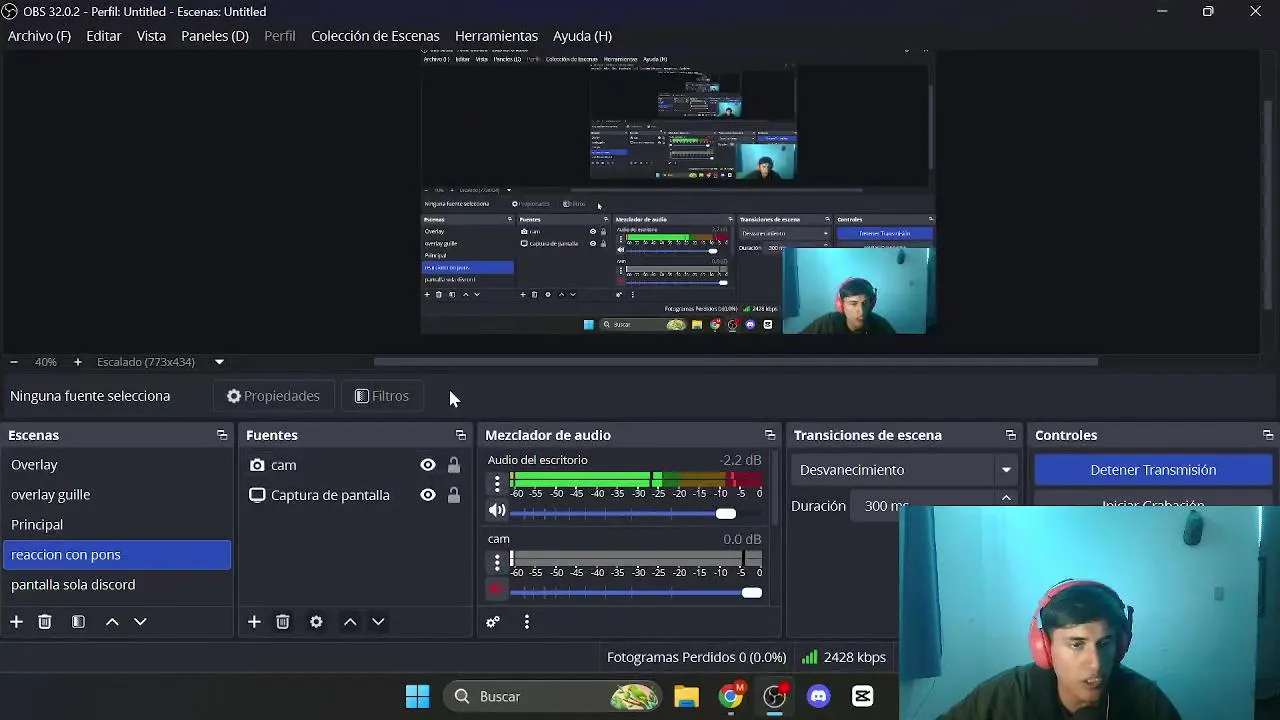Click the Filtros button
This screenshot has width=1280, height=720.
(x=382, y=396)
